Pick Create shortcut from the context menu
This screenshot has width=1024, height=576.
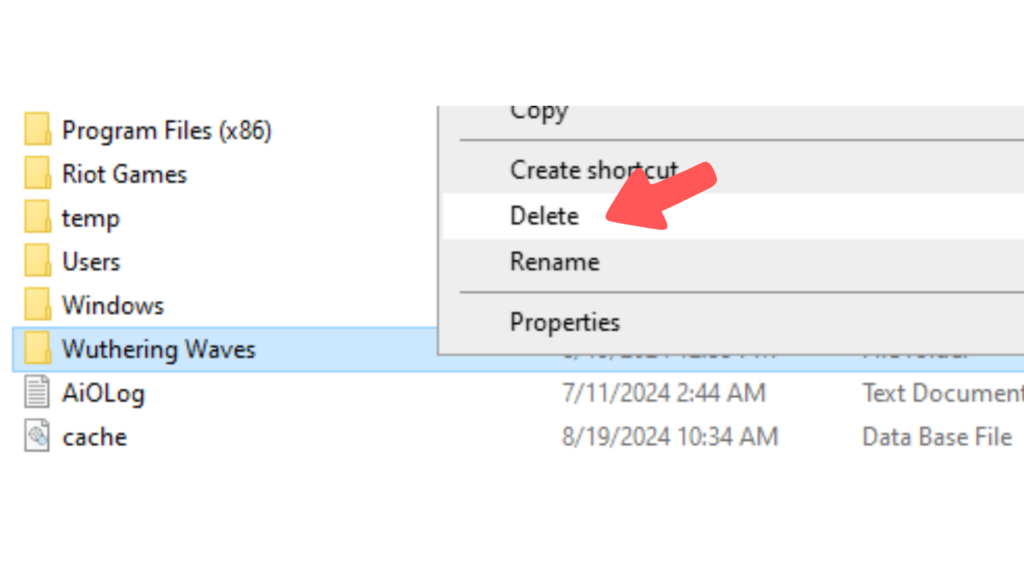(x=593, y=169)
